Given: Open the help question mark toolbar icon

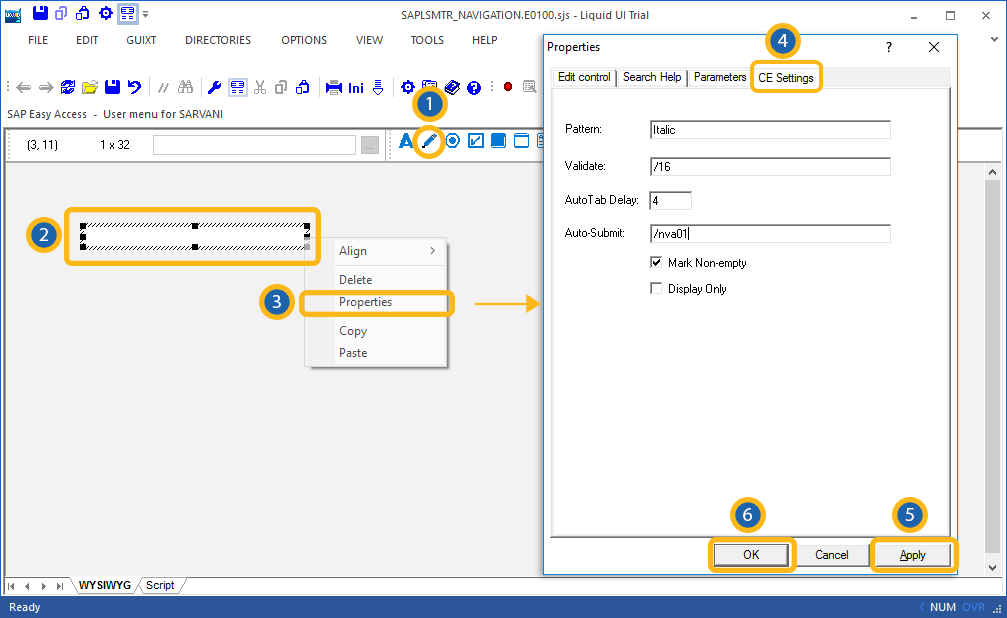Looking at the screenshot, I should pyautogui.click(x=474, y=87).
